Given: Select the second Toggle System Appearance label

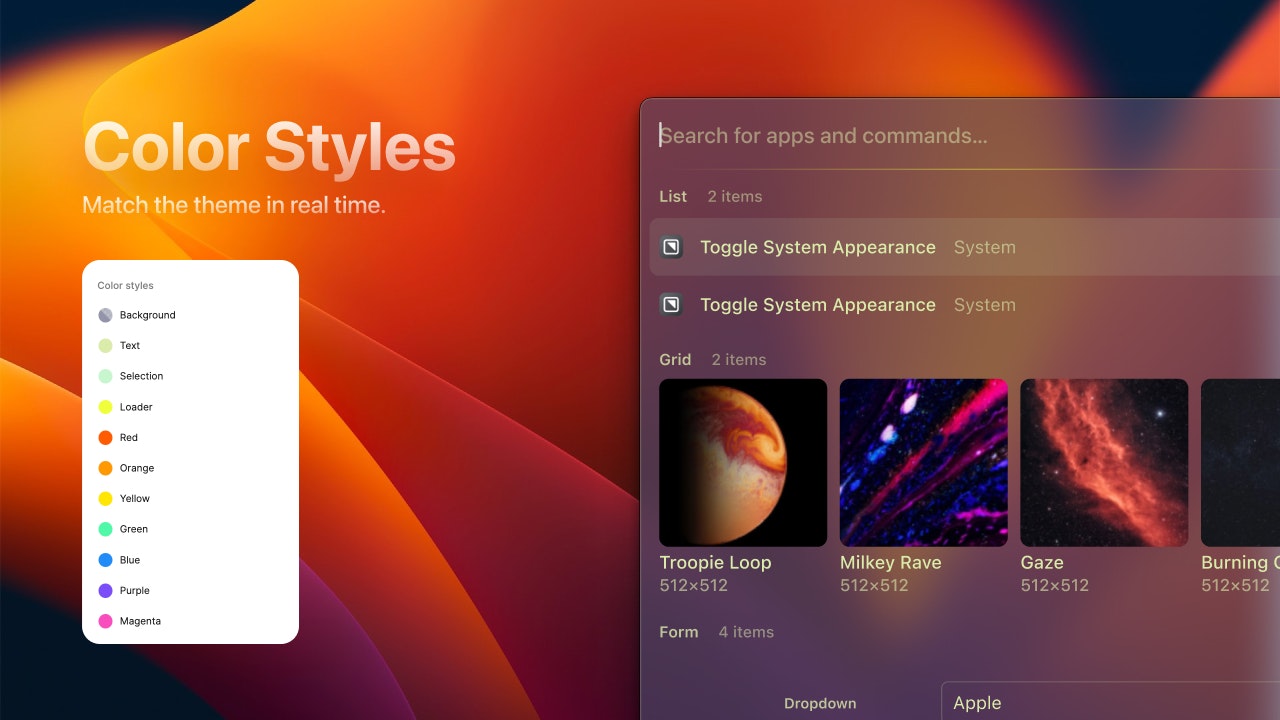Looking at the screenshot, I should tap(818, 305).
